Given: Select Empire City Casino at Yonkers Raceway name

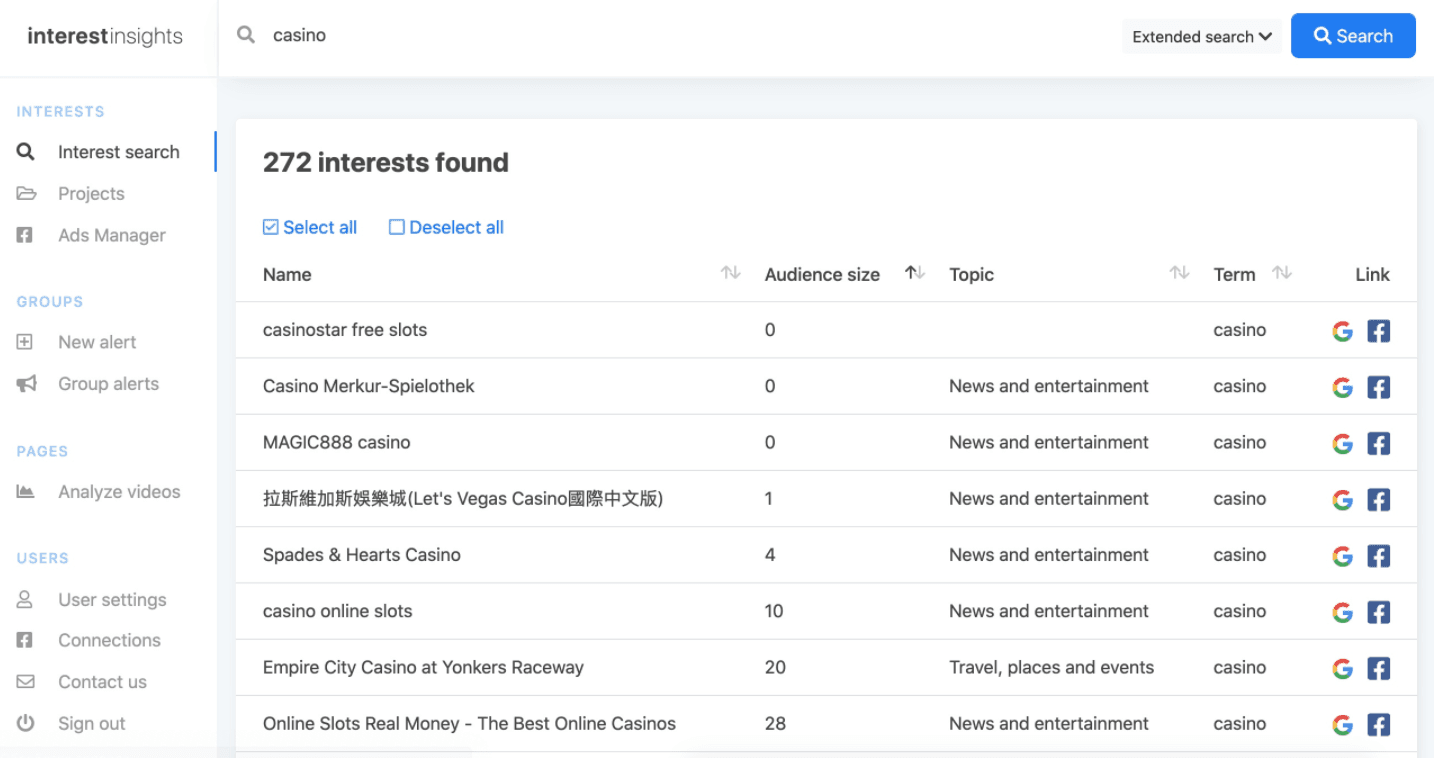Looking at the screenshot, I should coord(423,667).
